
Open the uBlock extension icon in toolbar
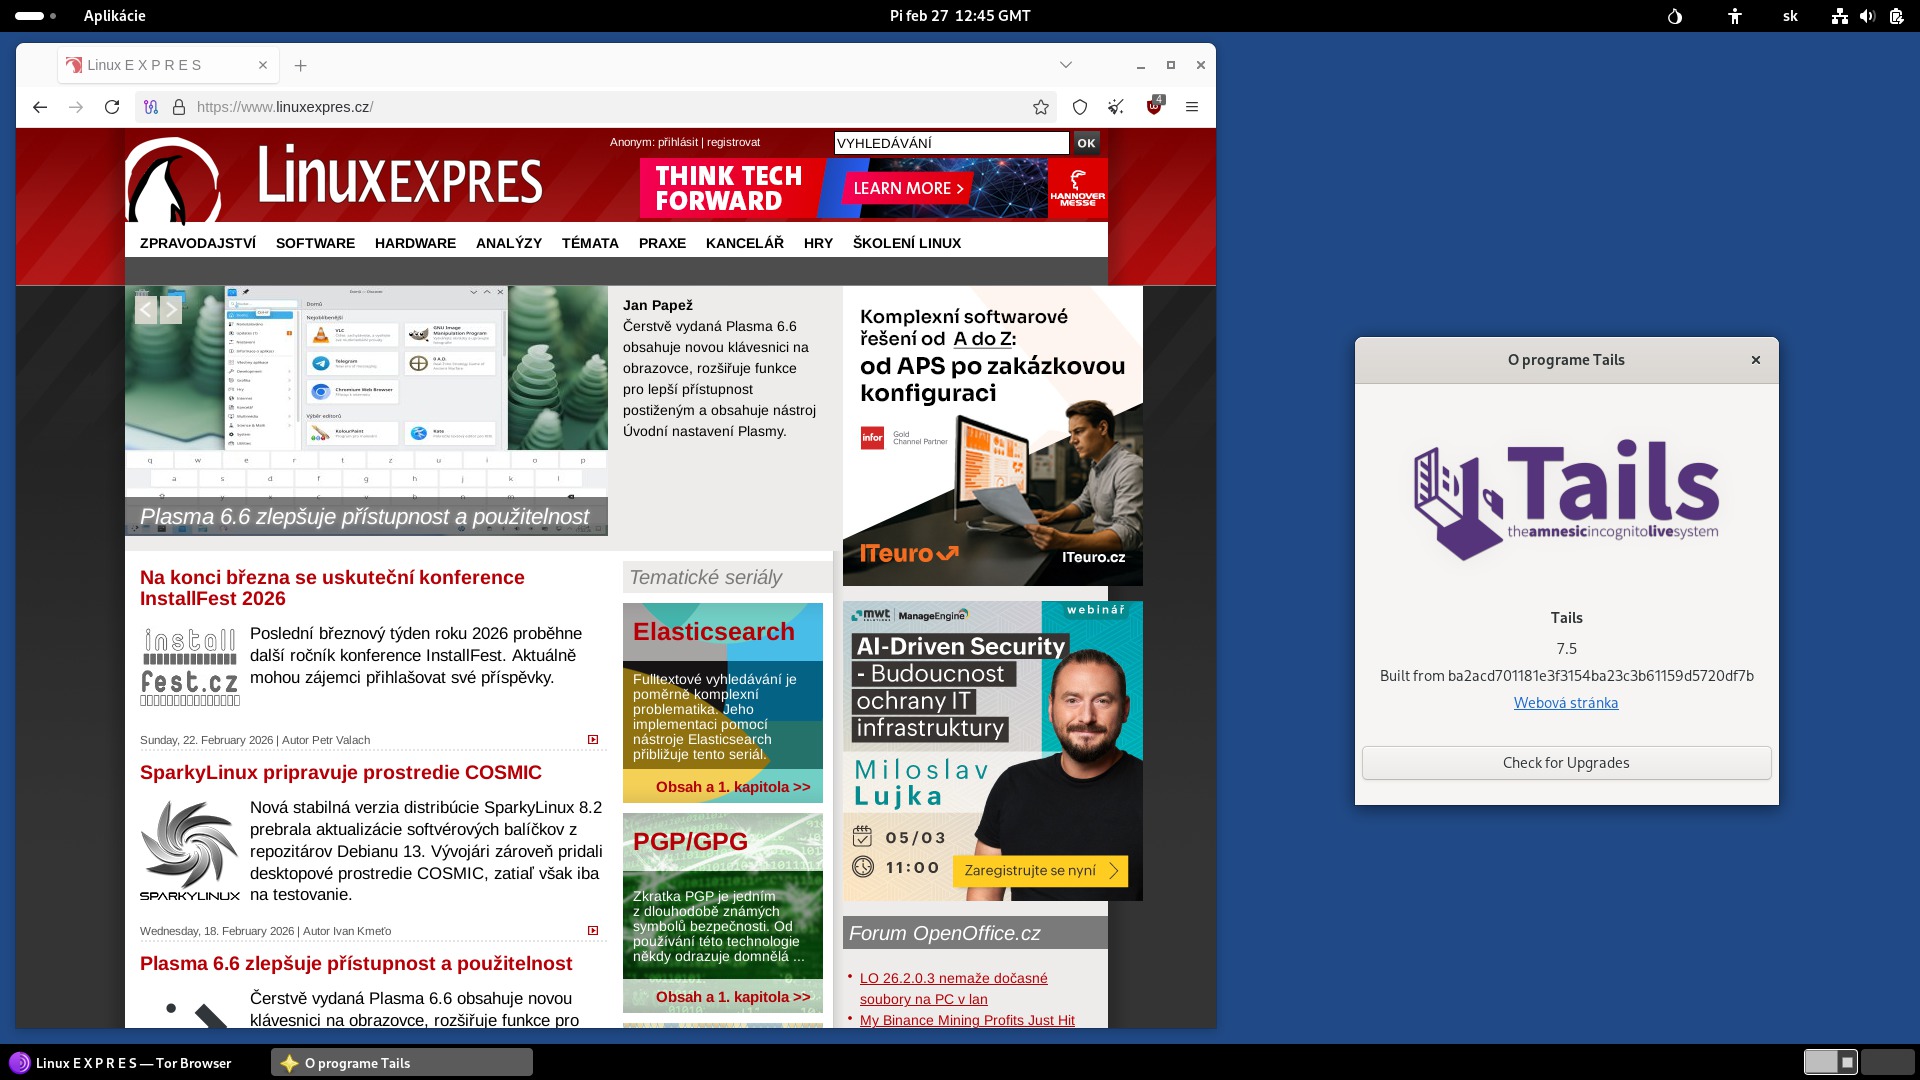tap(1154, 107)
